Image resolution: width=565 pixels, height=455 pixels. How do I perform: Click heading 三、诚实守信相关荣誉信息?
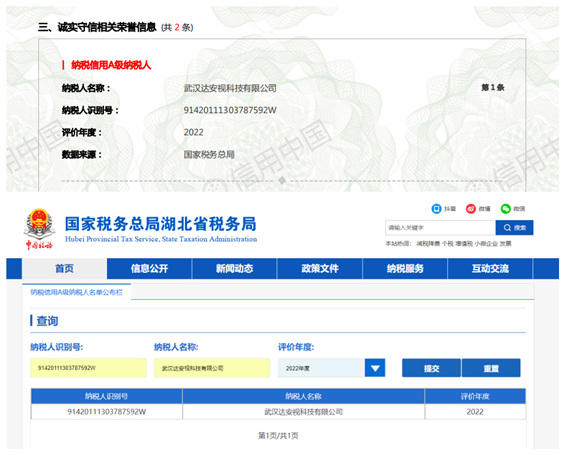pos(97,27)
